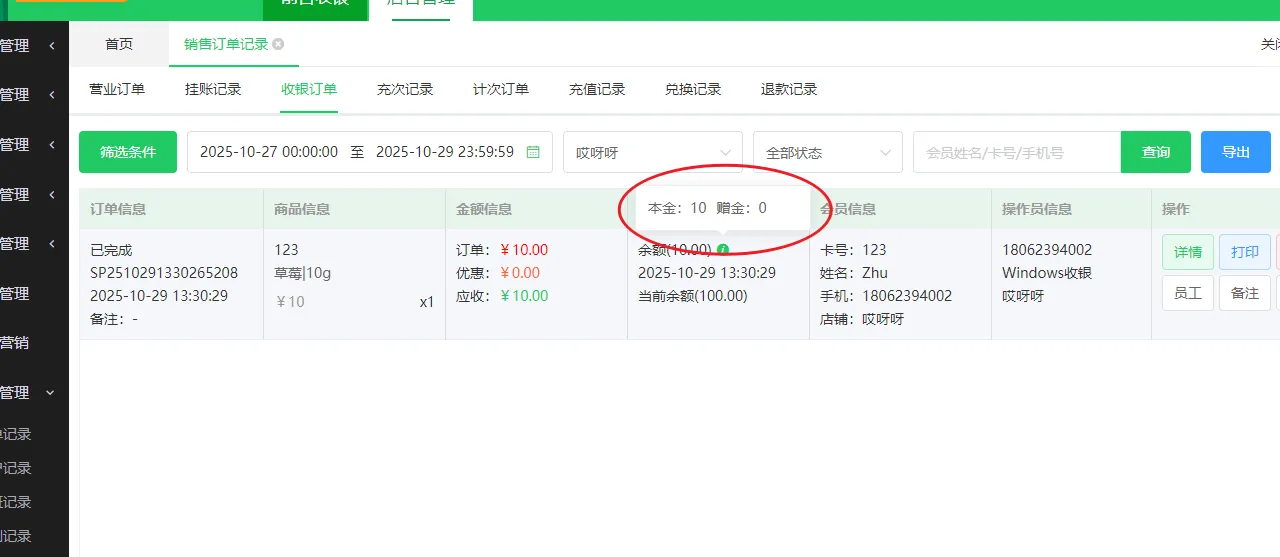Open order 详情 details button

click(1187, 252)
